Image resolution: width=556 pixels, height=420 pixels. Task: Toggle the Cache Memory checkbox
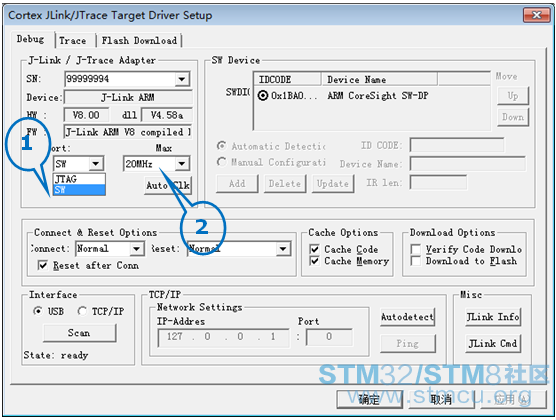314,261
